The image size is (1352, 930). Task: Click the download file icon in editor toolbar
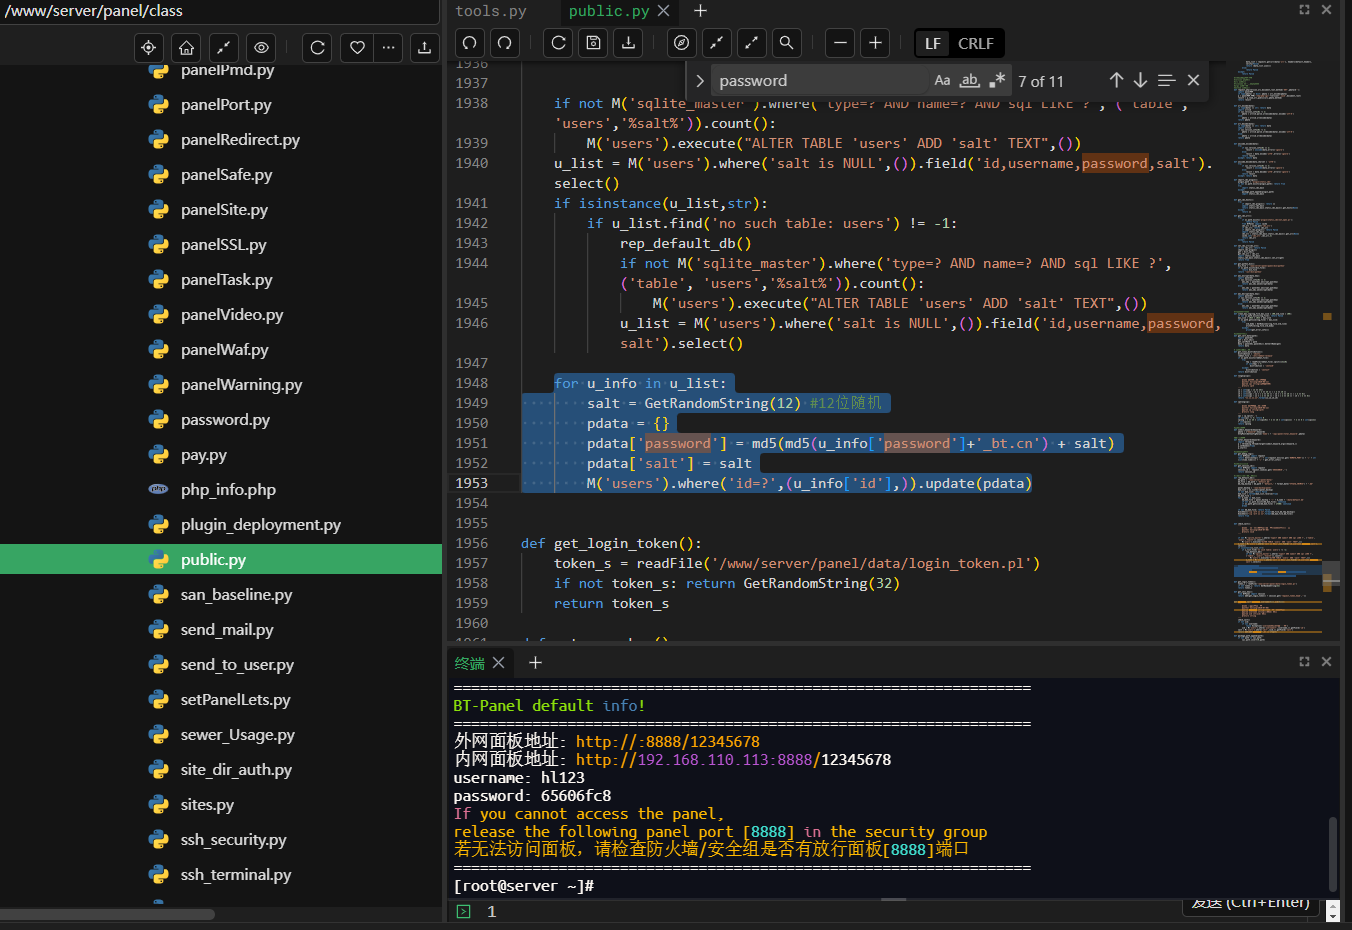628,43
